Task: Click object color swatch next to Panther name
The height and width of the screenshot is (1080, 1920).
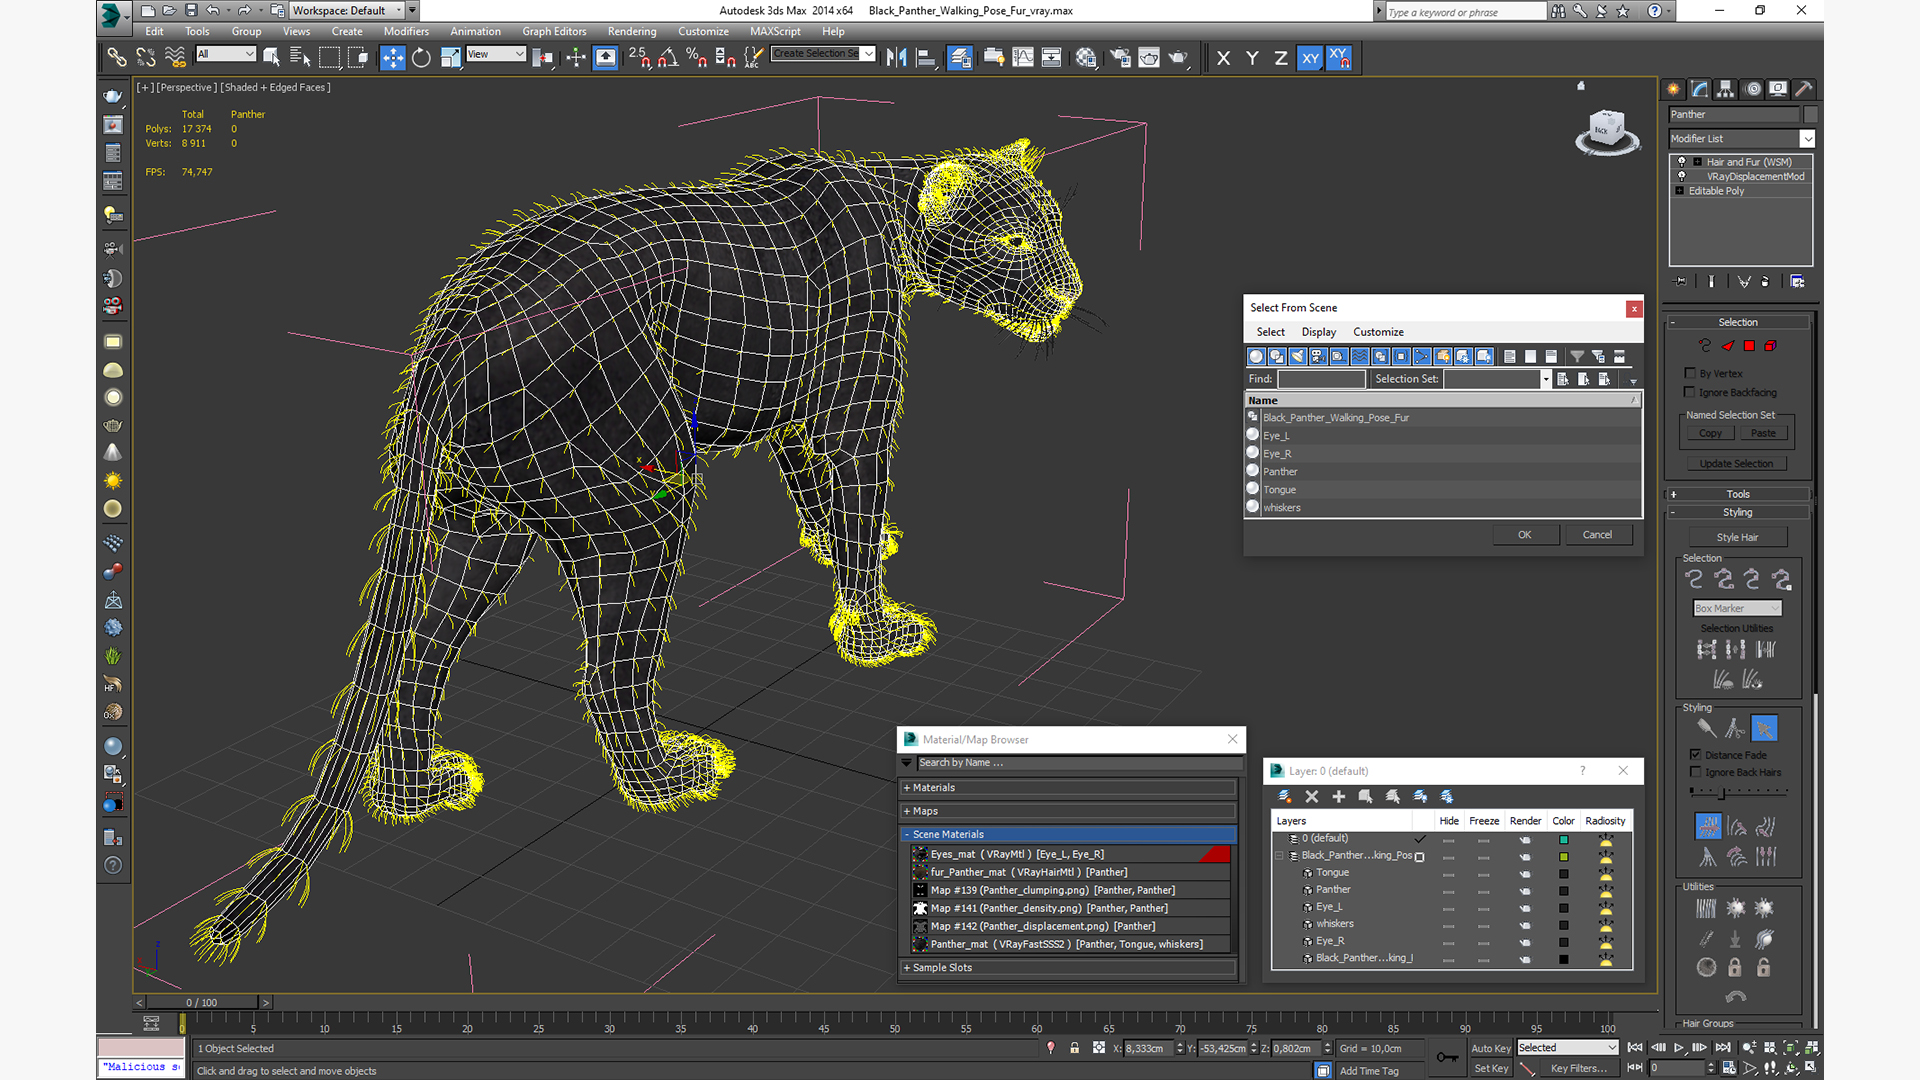Action: [1810, 115]
